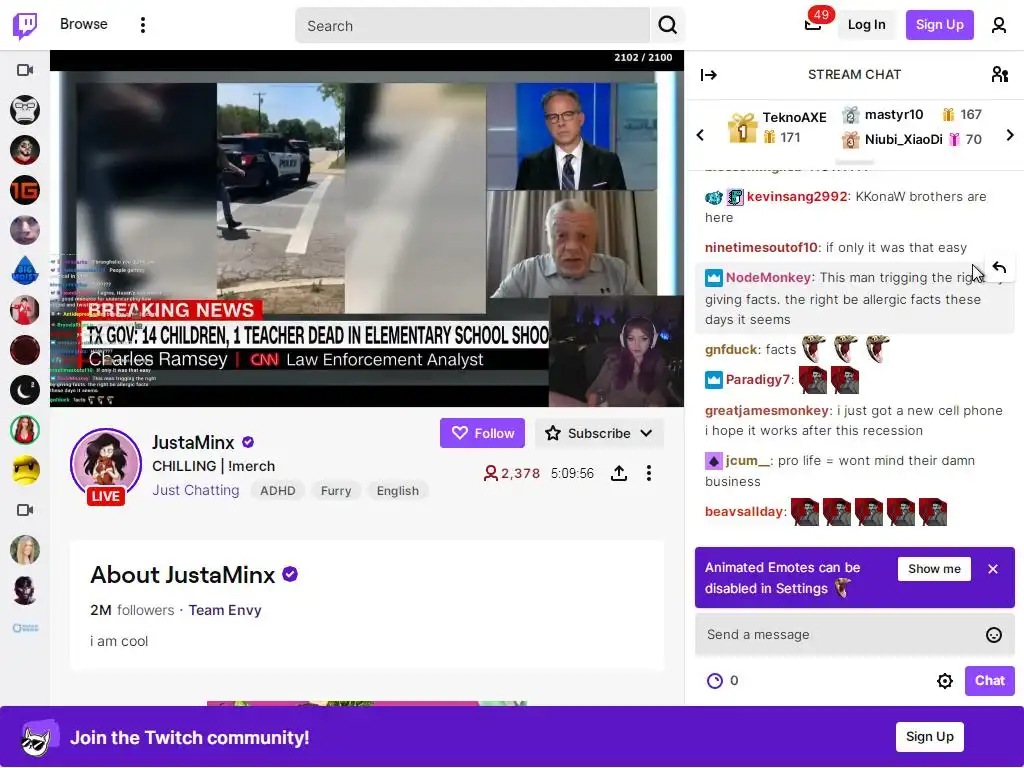1024x768 pixels.
Task: Open the Big Moist channel in sidebar
Action: pyautogui.click(x=25, y=270)
